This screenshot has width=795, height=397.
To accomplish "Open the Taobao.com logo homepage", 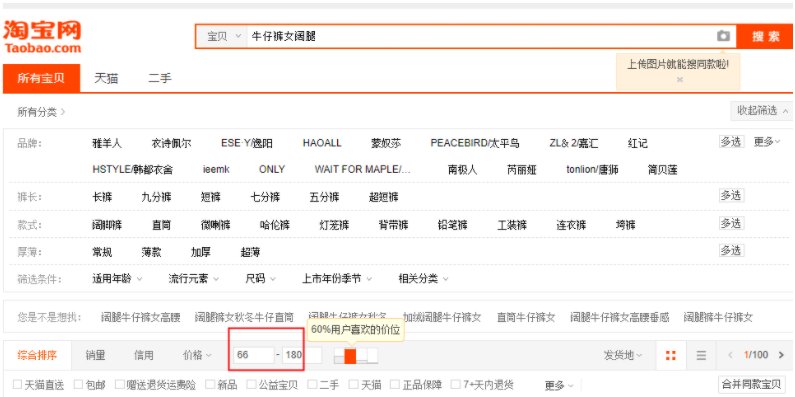I will (42, 37).
